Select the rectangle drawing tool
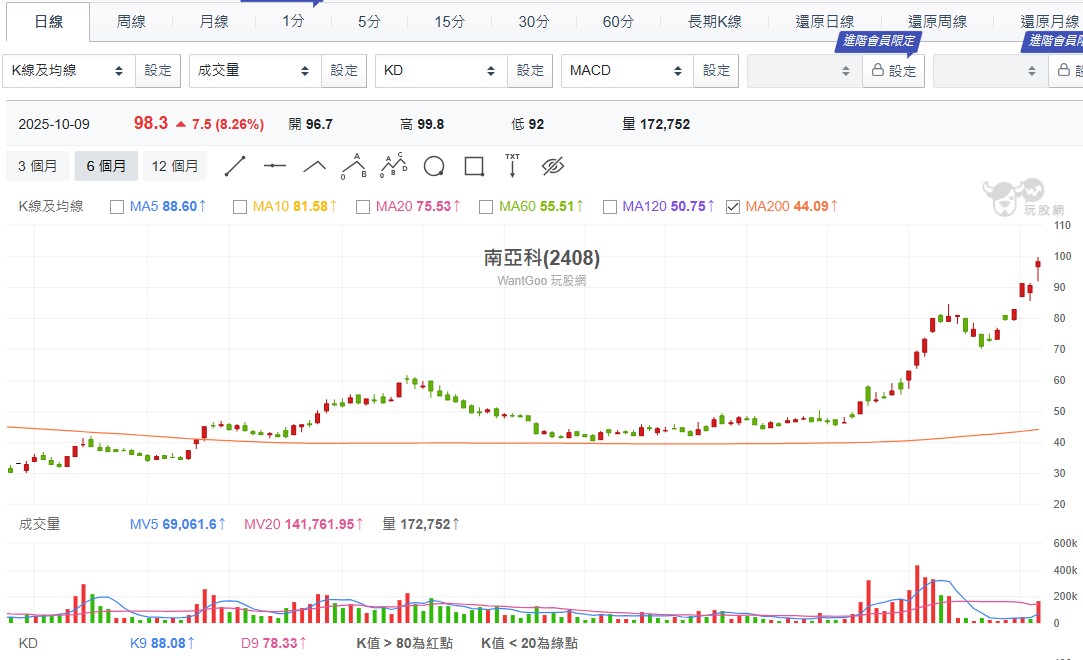 pos(474,166)
